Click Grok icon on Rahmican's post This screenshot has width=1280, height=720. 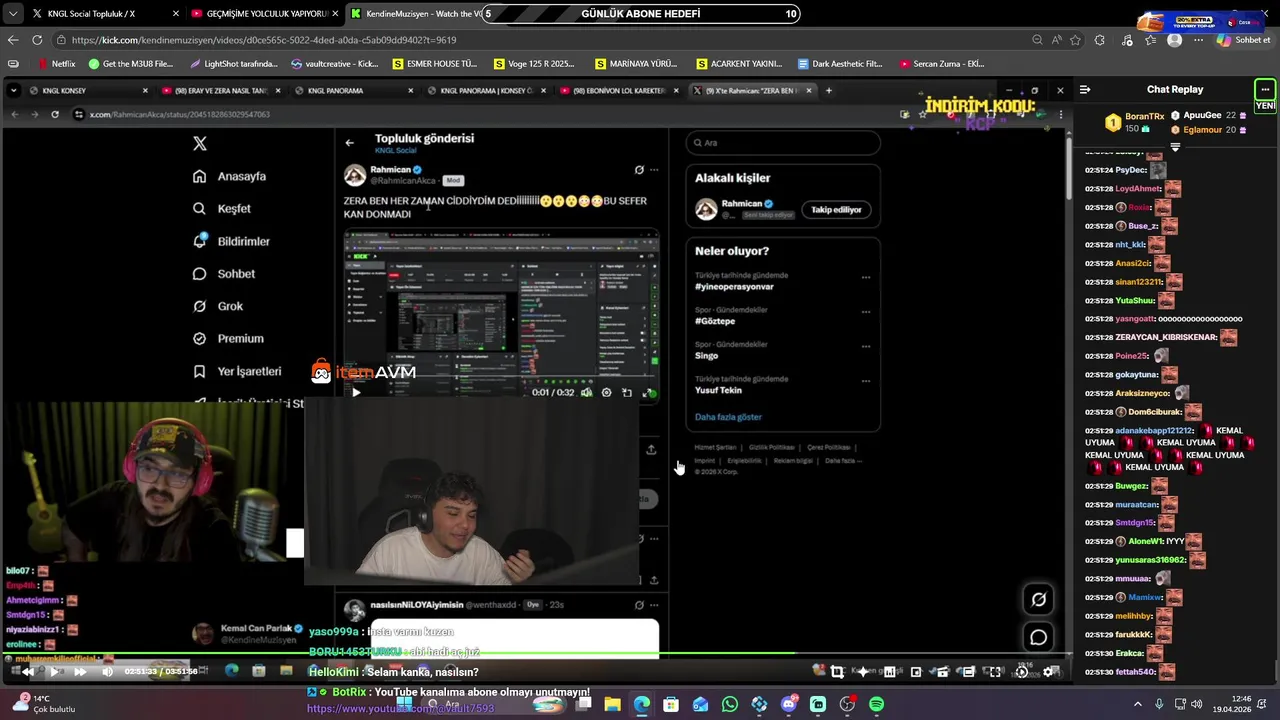[639, 170]
